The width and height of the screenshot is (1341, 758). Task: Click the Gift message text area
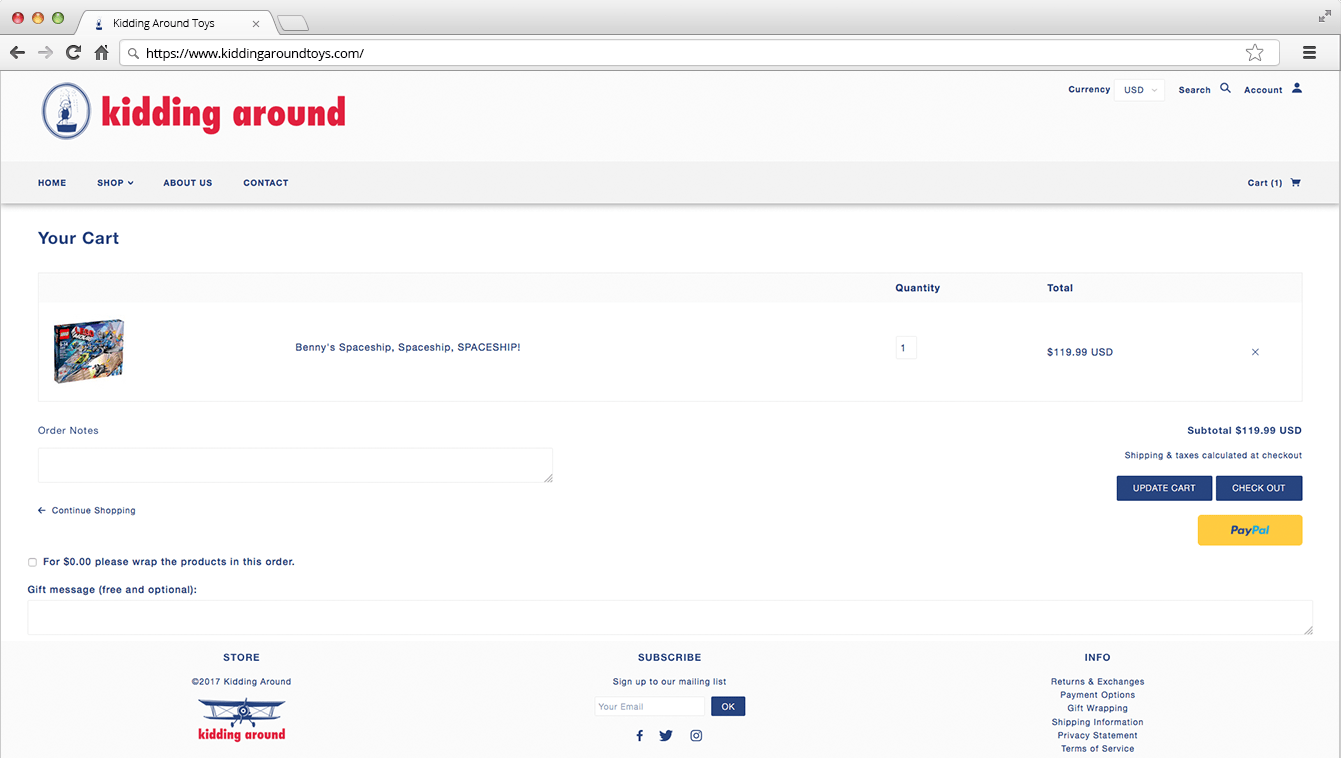(670, 617)
